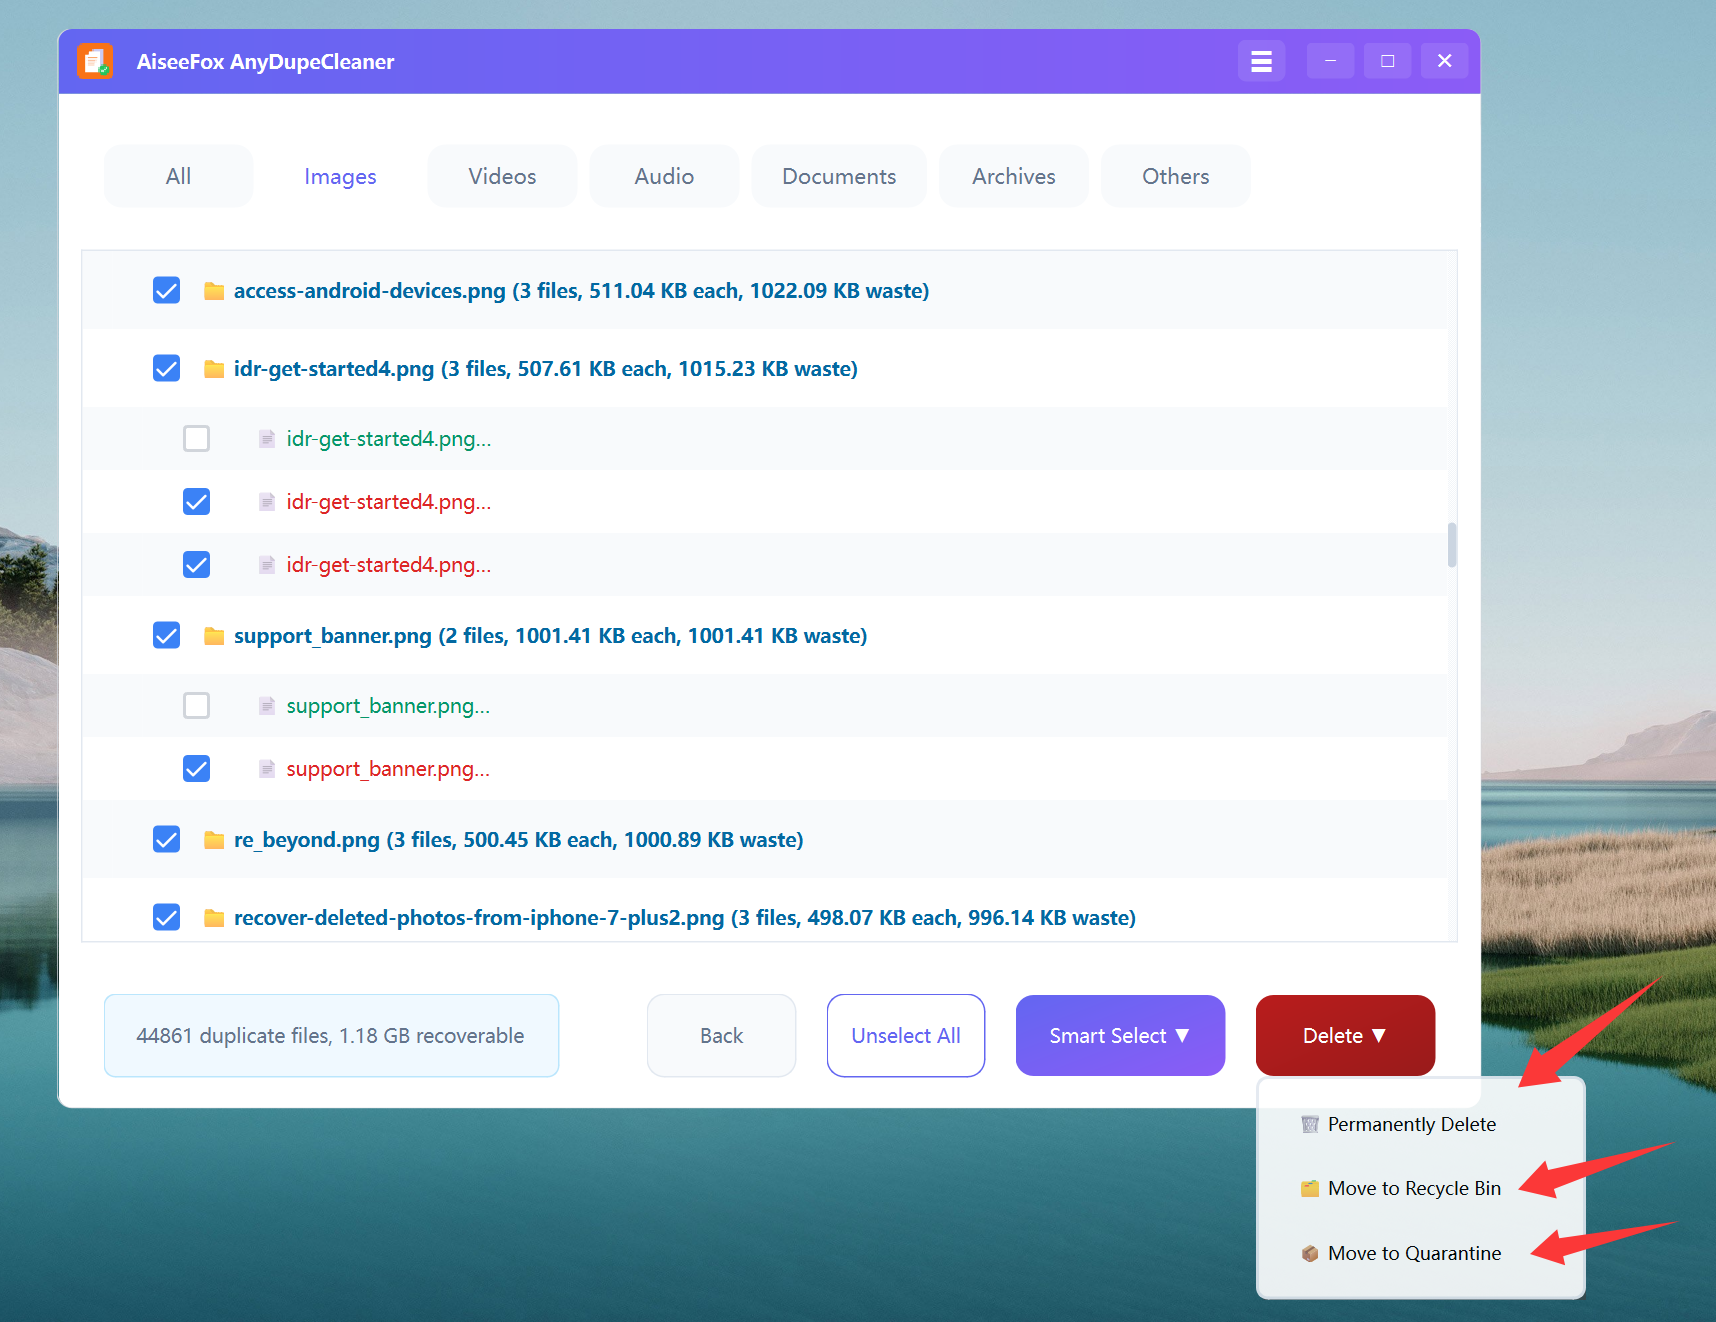Expand the recover-deleted-photos-from-iphone-7-plus2.png group
The height and width of the screenshot is (1322, 1716).
684,918
